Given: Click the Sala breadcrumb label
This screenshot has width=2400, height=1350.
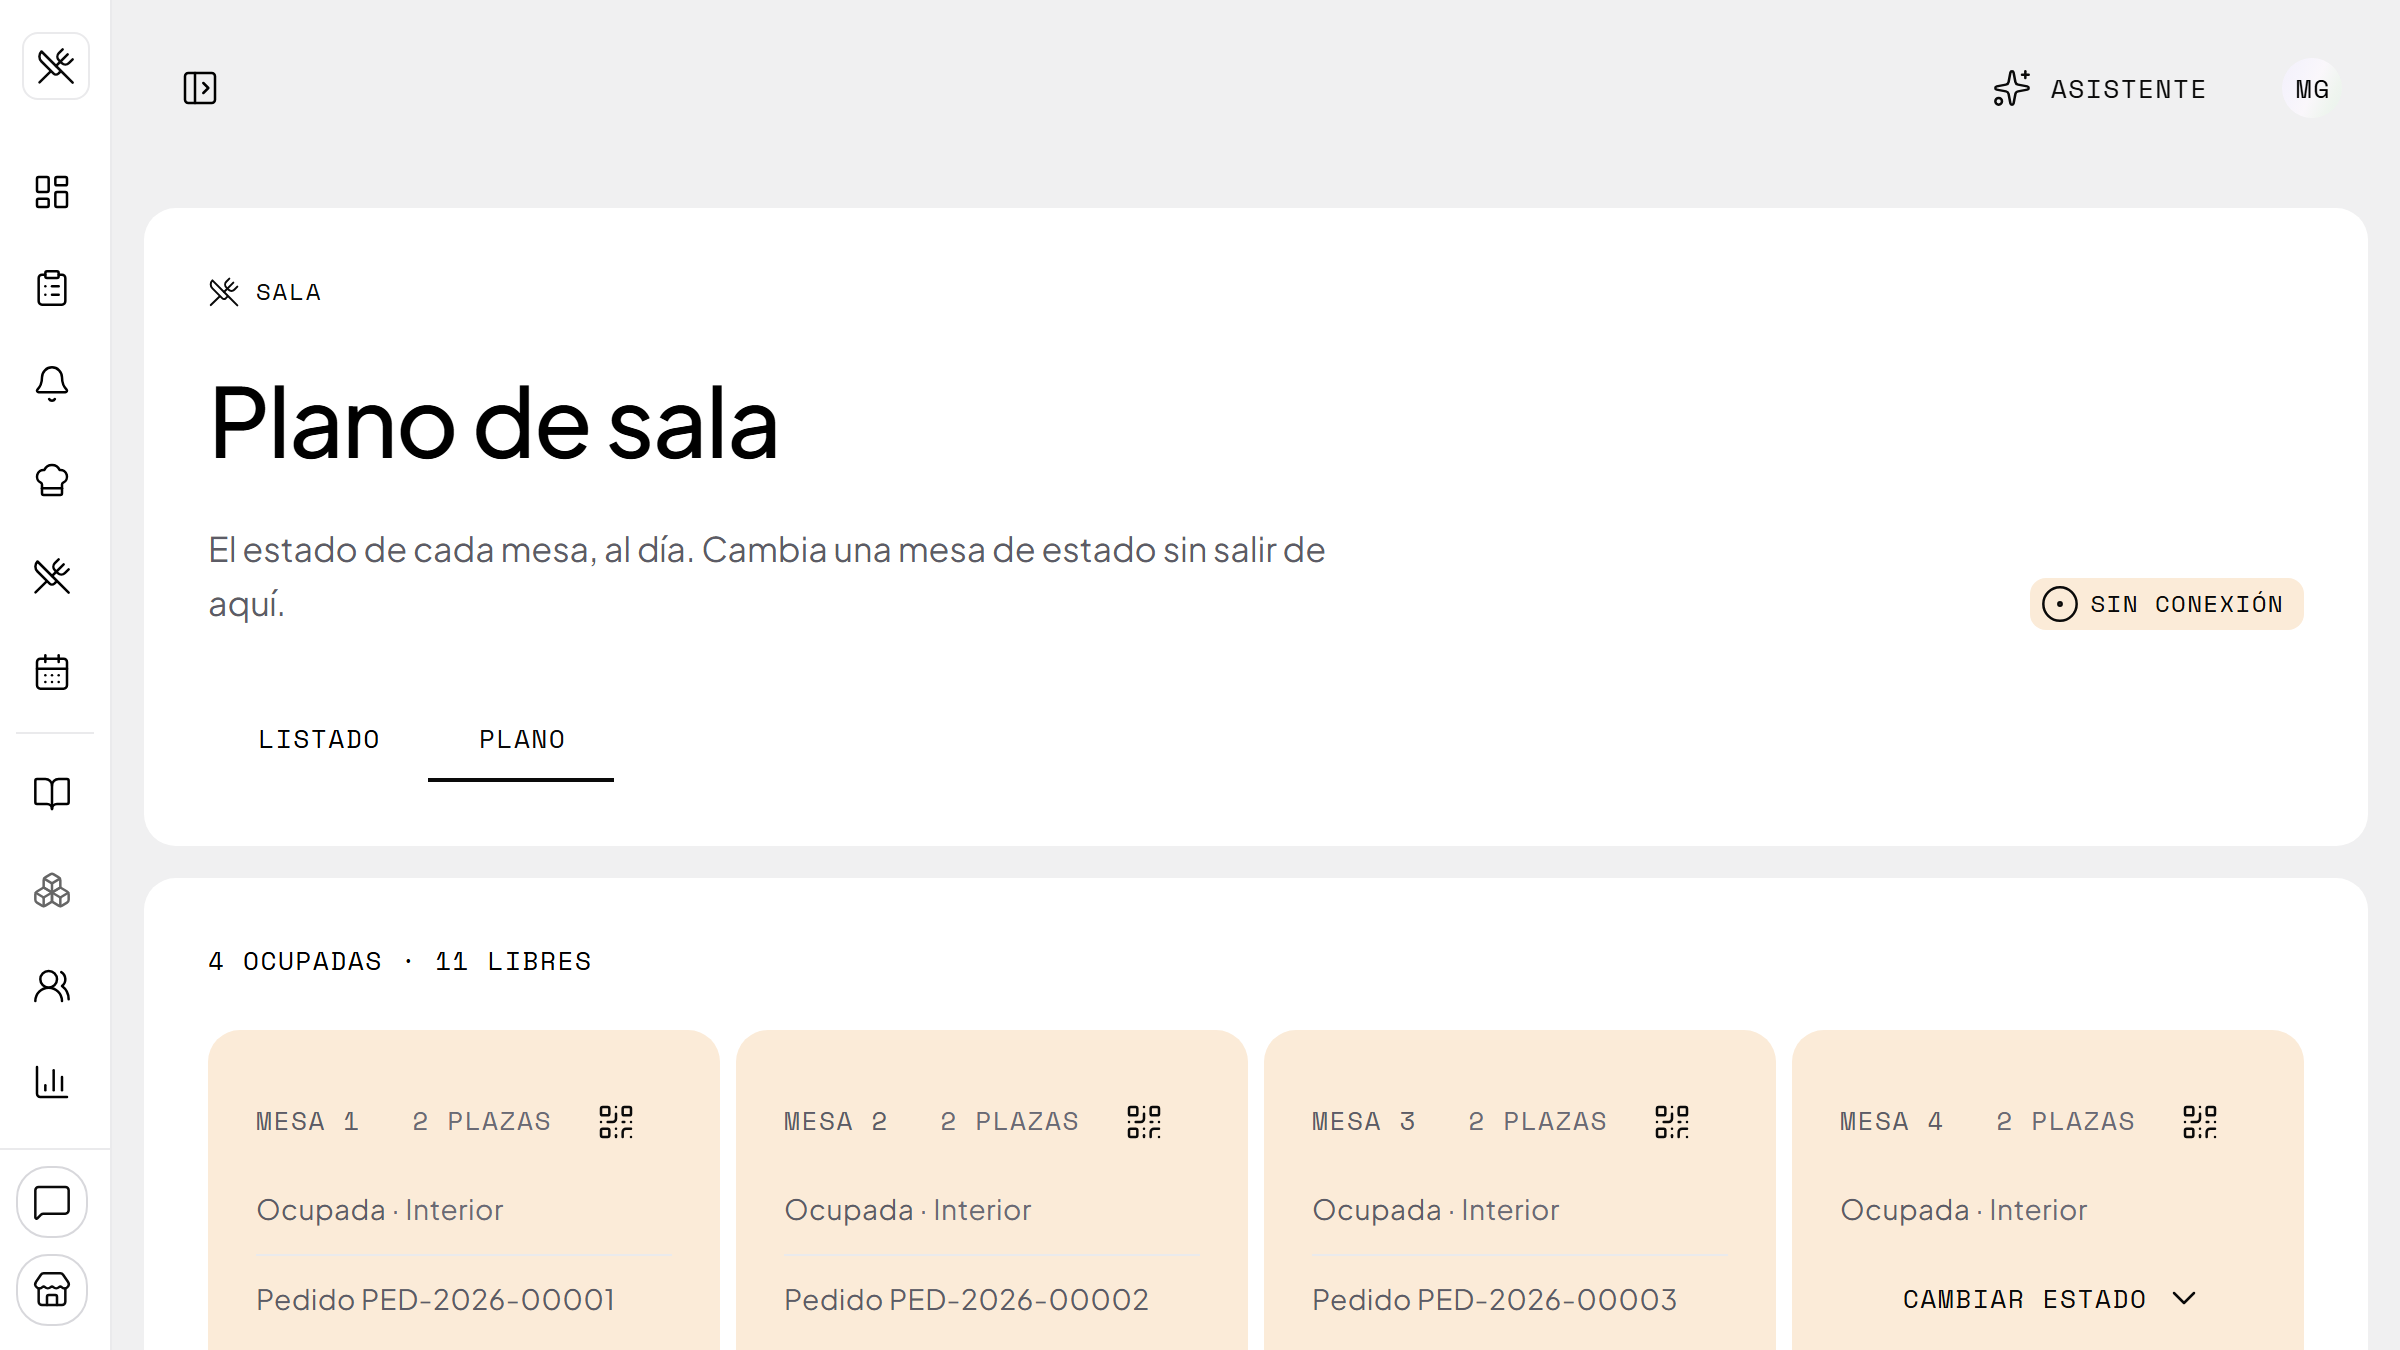Looking at the screenshot, I should pos(288,292).
